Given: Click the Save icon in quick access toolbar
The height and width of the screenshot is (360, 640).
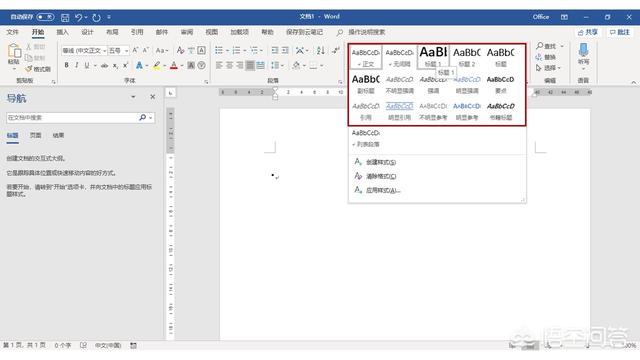Looking at the screenshot, I should (65, 17).
